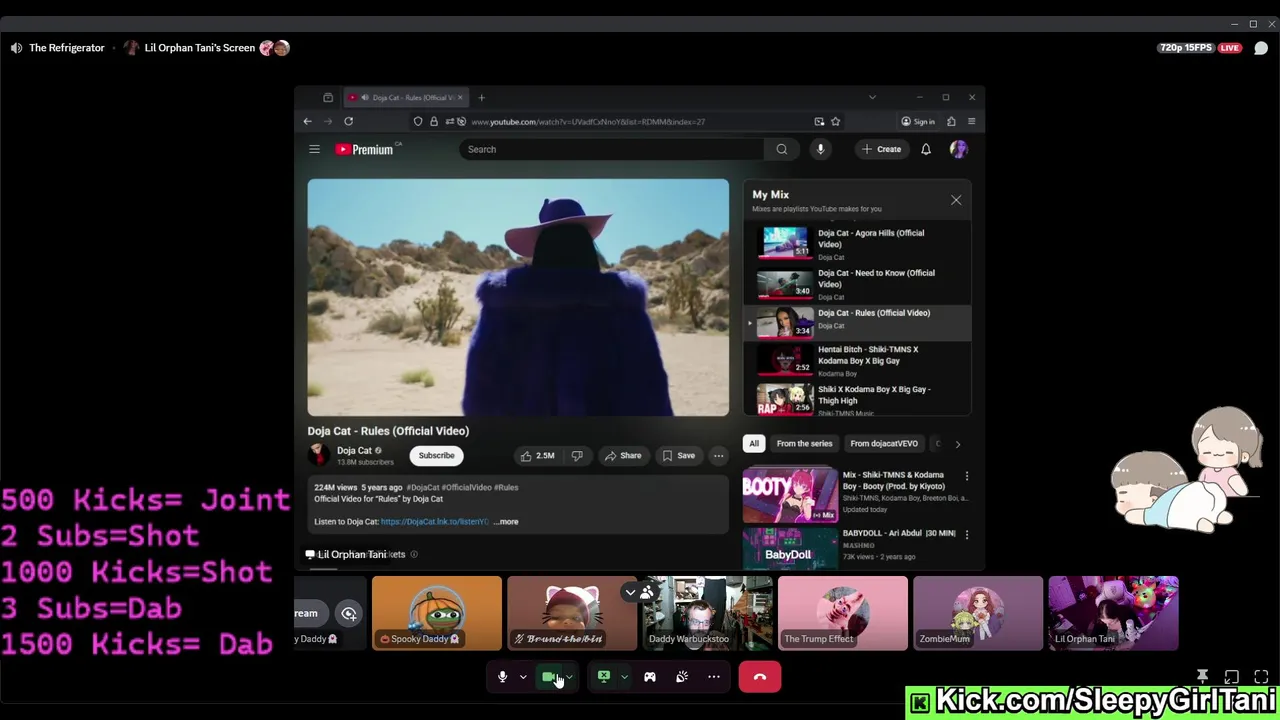1280x720 pixels.
Task: Pop out the stream window
Action: point(1232,677)
